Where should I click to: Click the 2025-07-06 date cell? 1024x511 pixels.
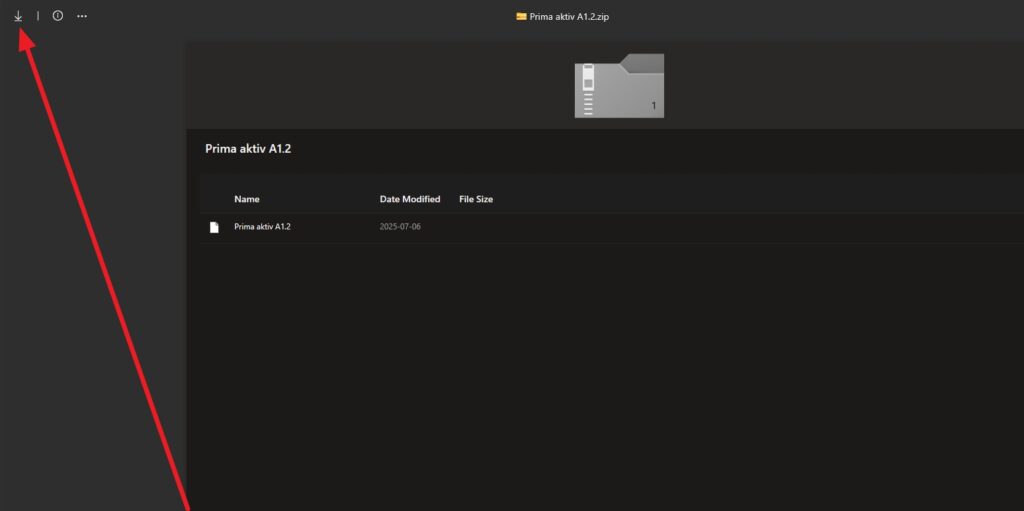point(400,227)
